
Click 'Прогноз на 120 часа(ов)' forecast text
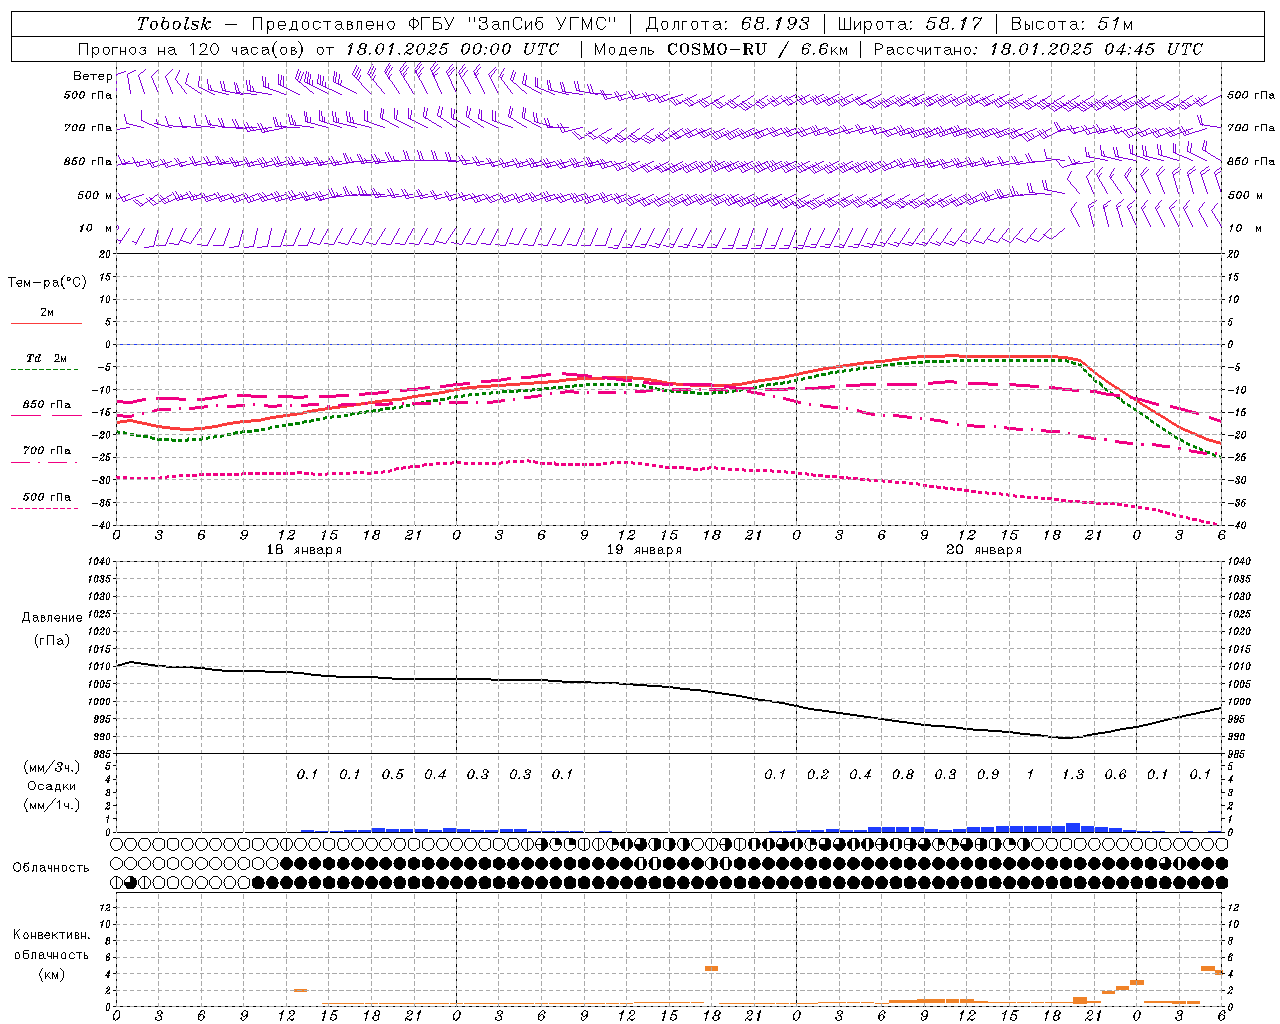click(x=193, y=49)
